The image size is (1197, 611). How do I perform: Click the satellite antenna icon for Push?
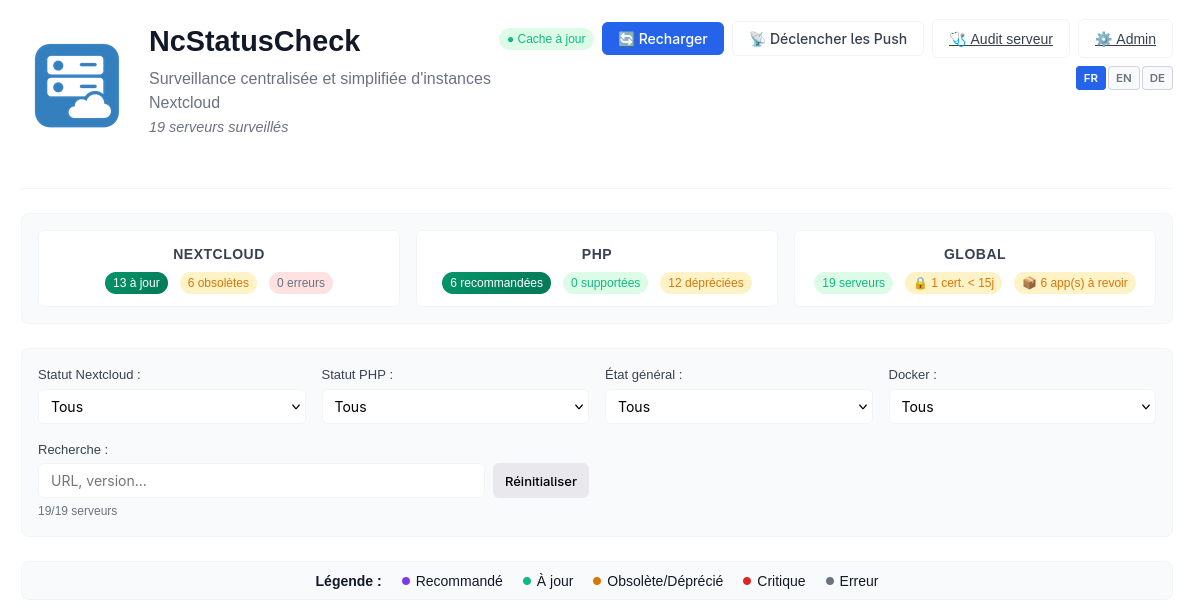click(757, 39)
